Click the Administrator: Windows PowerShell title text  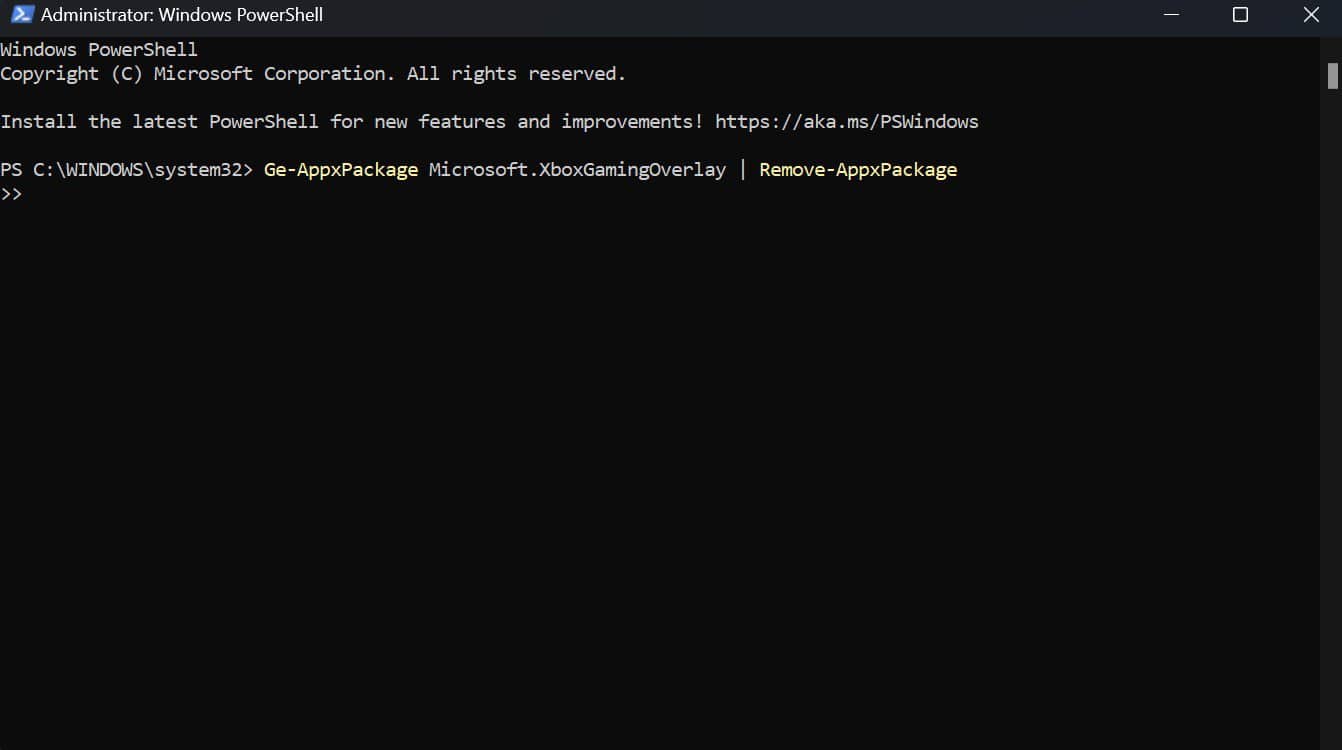[x=180, y=14]
